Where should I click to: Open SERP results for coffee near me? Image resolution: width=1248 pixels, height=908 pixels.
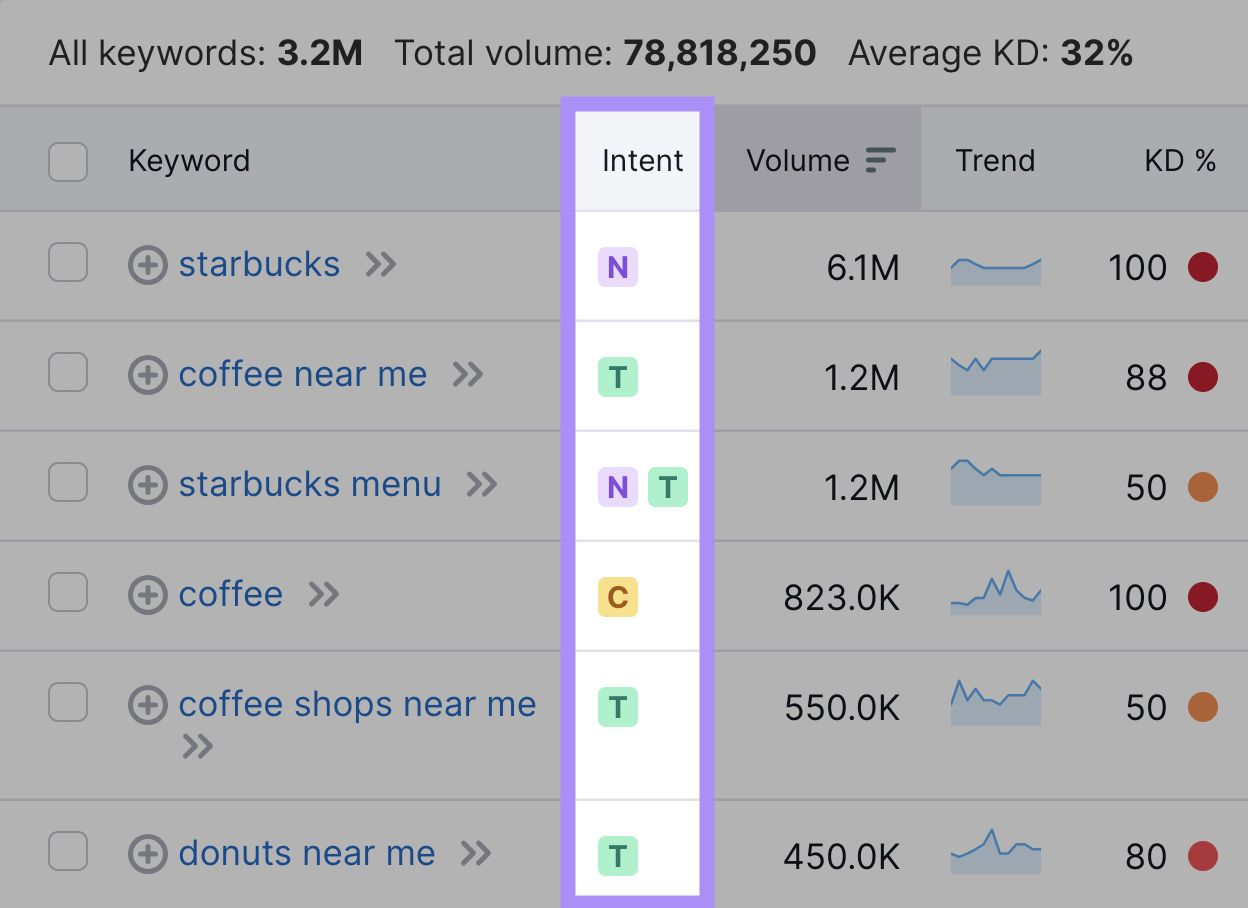pyautogui.click(x=468, y=375)
